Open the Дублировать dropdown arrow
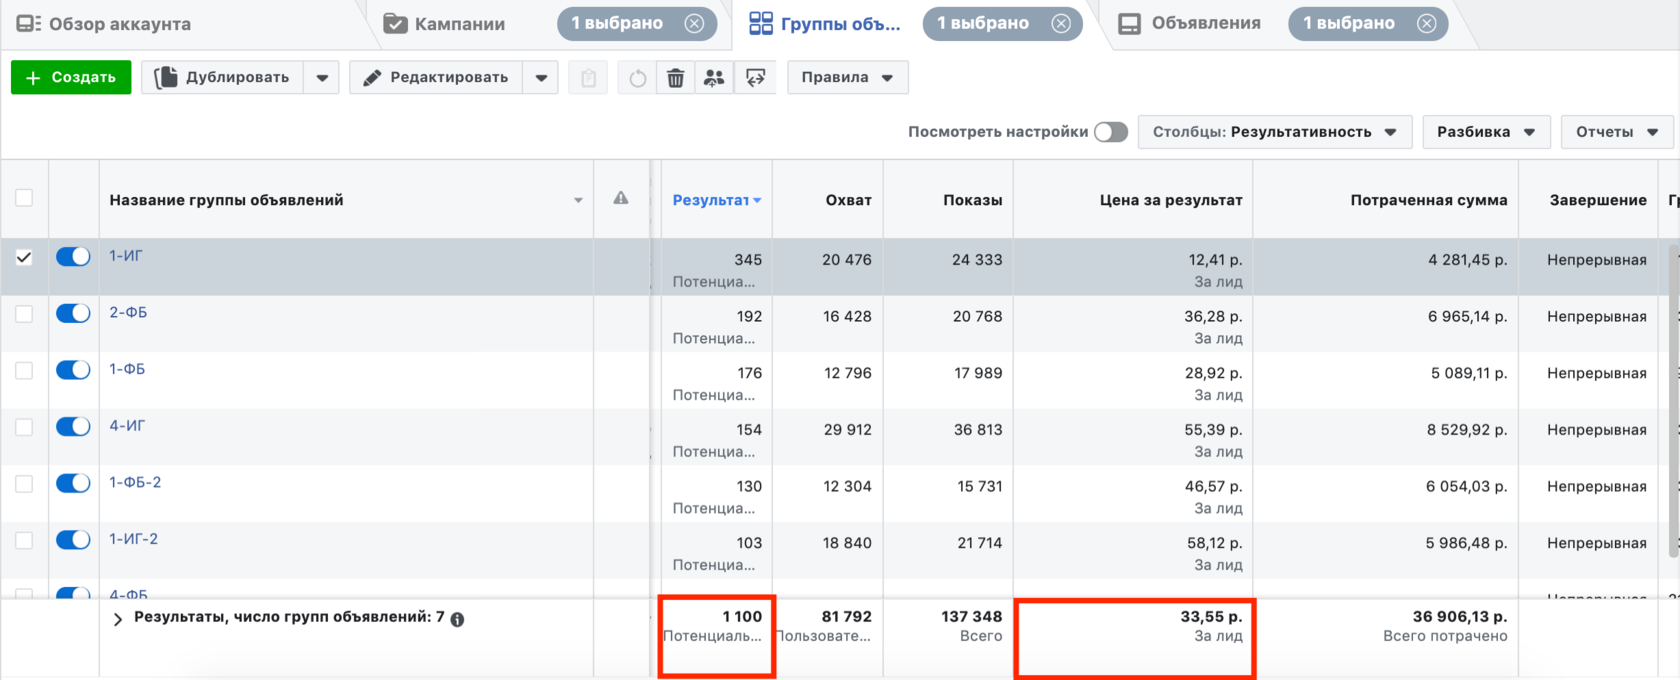This screenshot has width=1680, height=680. pyautogui.click(x=322, y=78)
